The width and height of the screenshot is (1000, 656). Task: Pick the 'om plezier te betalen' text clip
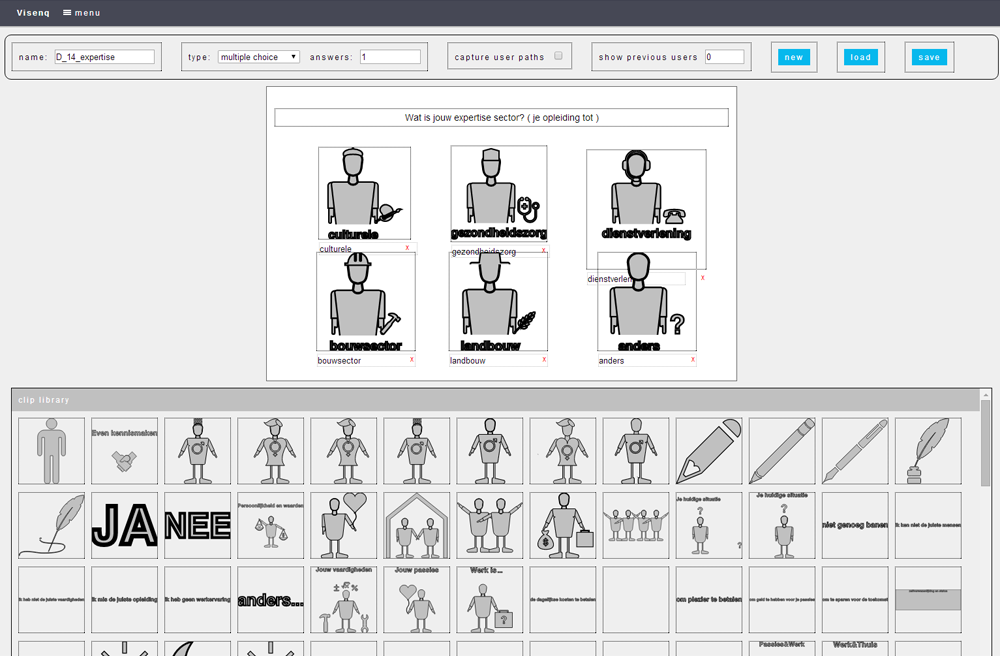click(x=709, y=600)
